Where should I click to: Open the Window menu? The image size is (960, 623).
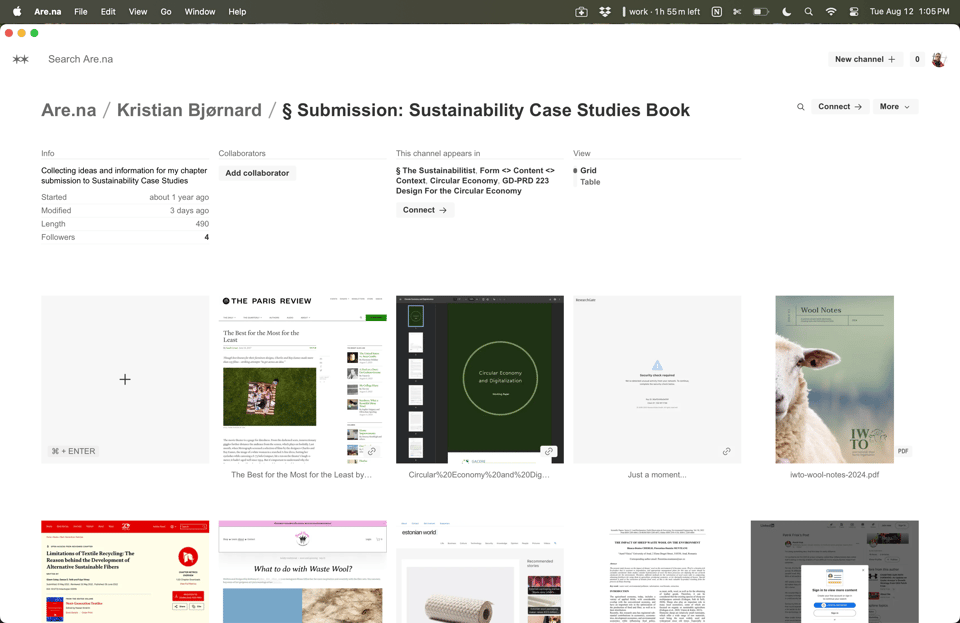click(200, 12)
